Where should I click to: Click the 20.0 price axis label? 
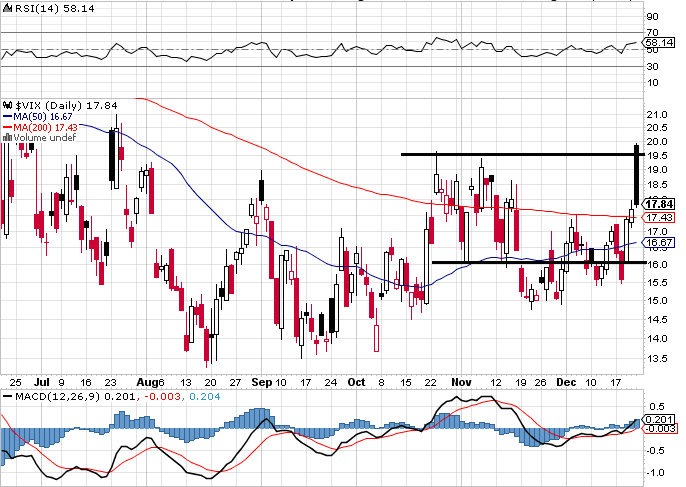click(x=657, y=142)
